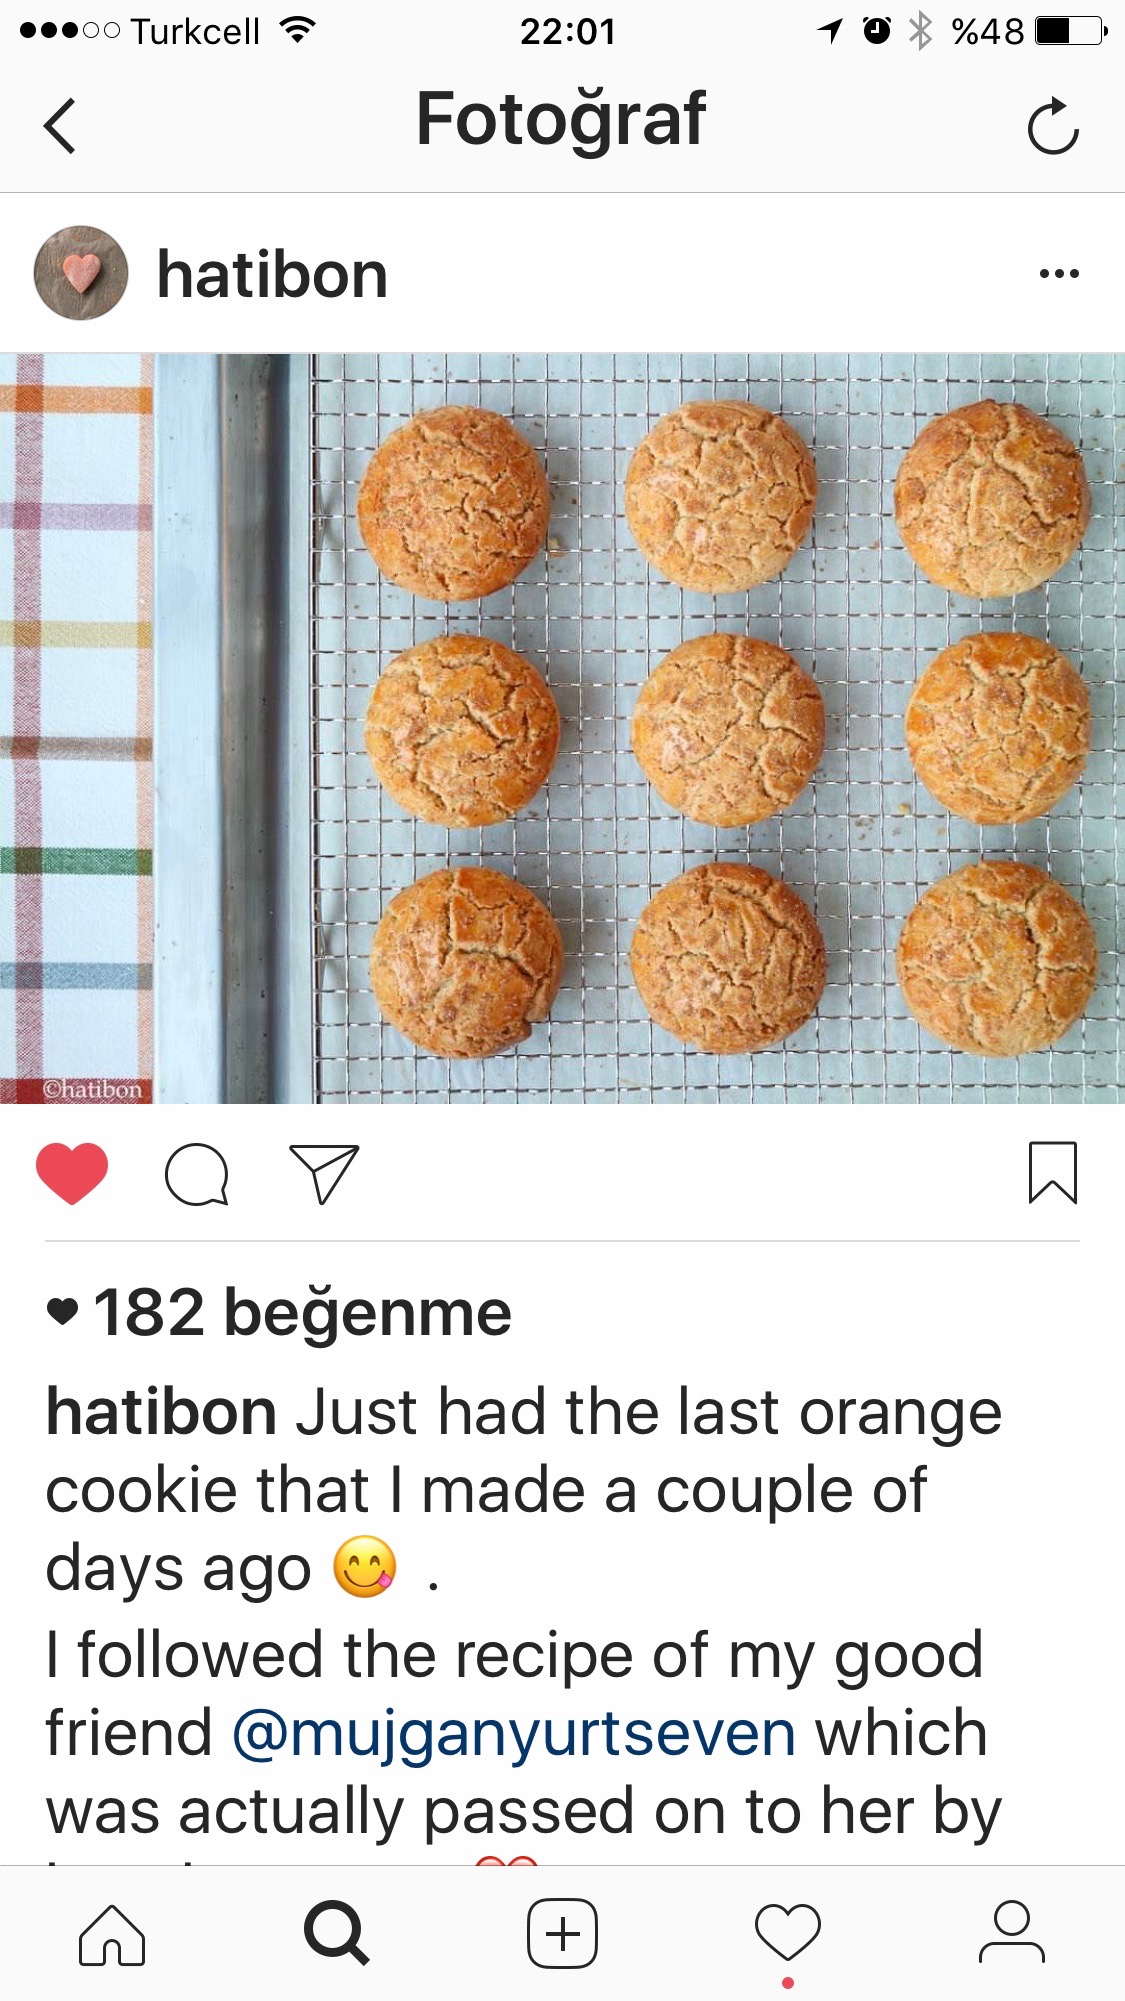Open the Profile tab
The height and width of the screenshot is (2001, 1125).
[1012, 1932]
